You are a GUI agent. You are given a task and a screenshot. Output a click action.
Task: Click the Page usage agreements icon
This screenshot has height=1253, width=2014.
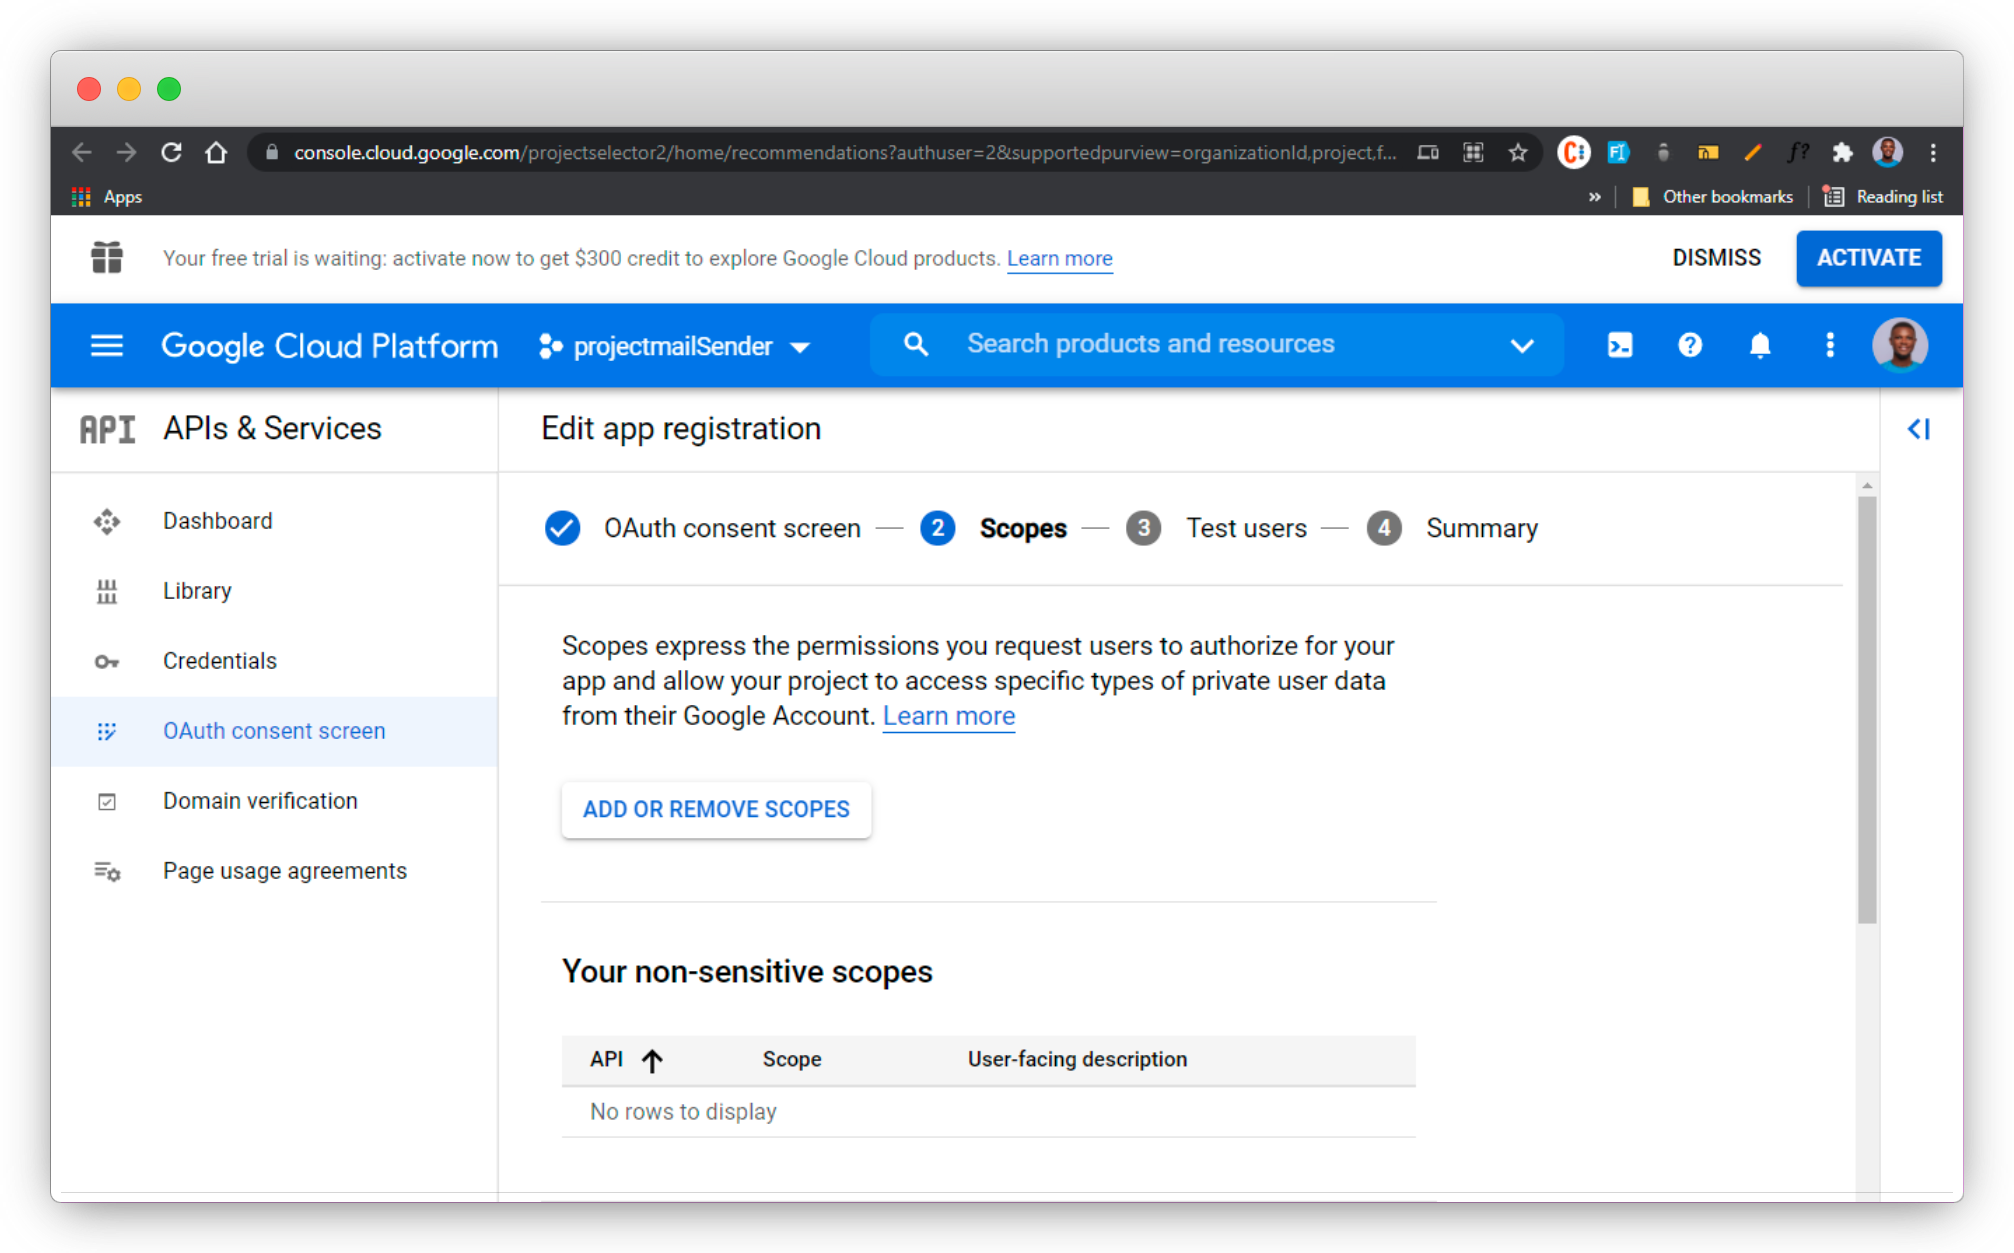click(107, 871)
